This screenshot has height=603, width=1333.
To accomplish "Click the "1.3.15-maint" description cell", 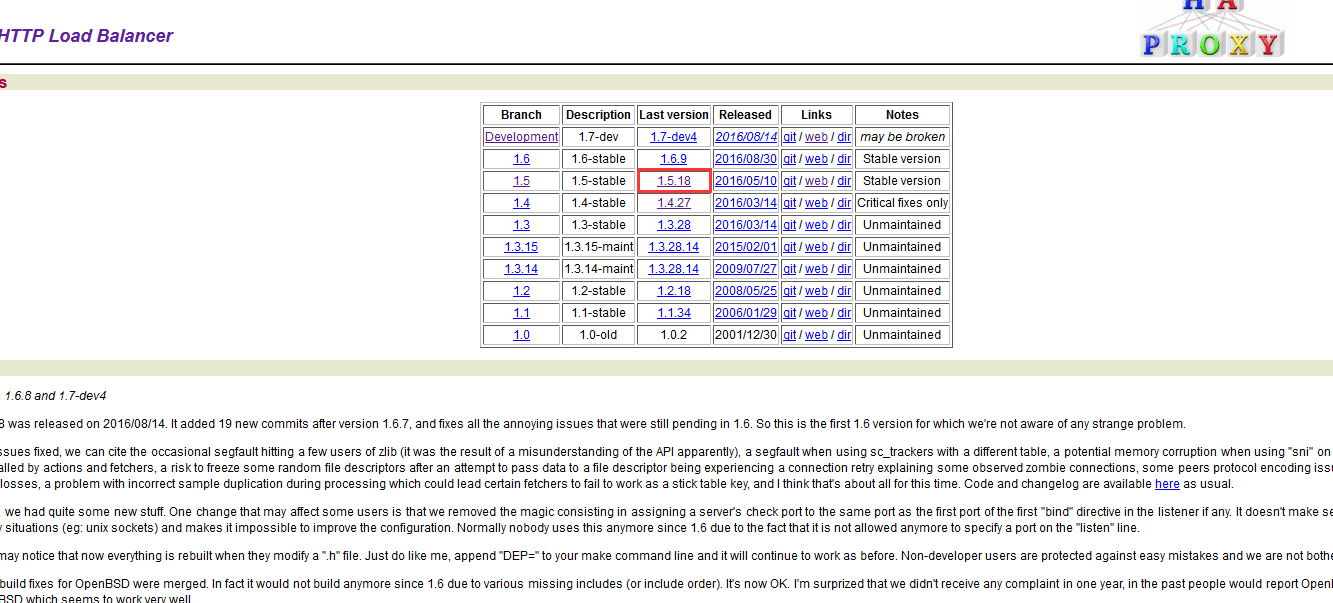I will tap(598, 247).
